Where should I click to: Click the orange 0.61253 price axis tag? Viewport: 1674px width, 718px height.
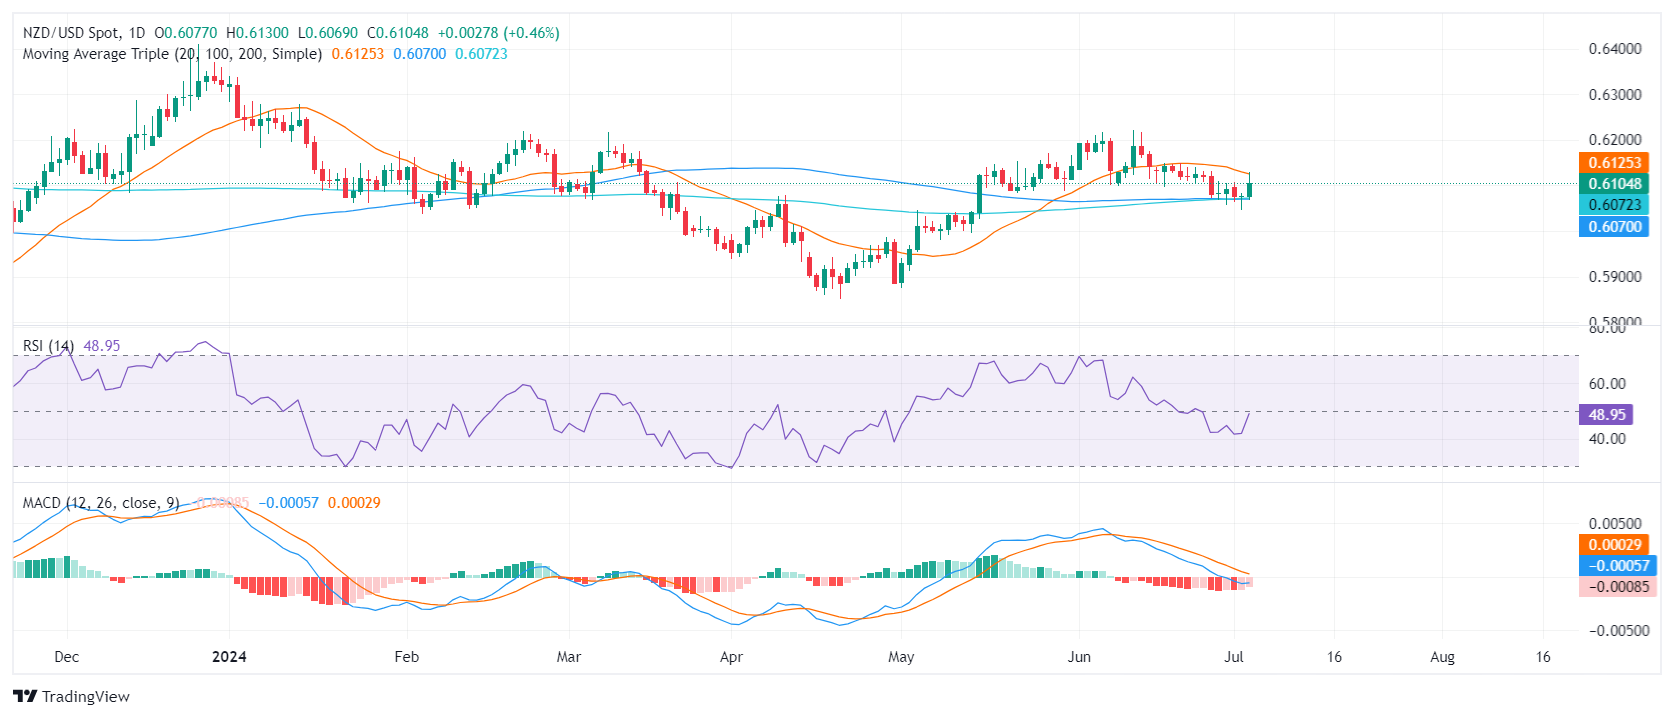(x=1614, y=163)
